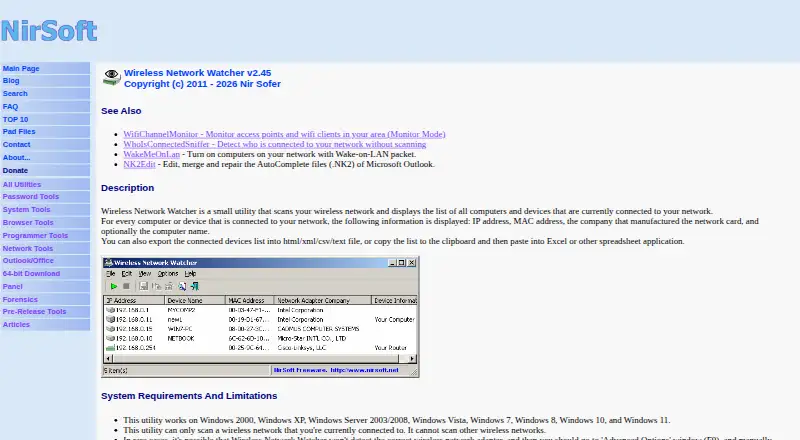The height and width of the screenshot is (440, 800).
Task: Open the Contact page
Action: (x=16, y=144)
